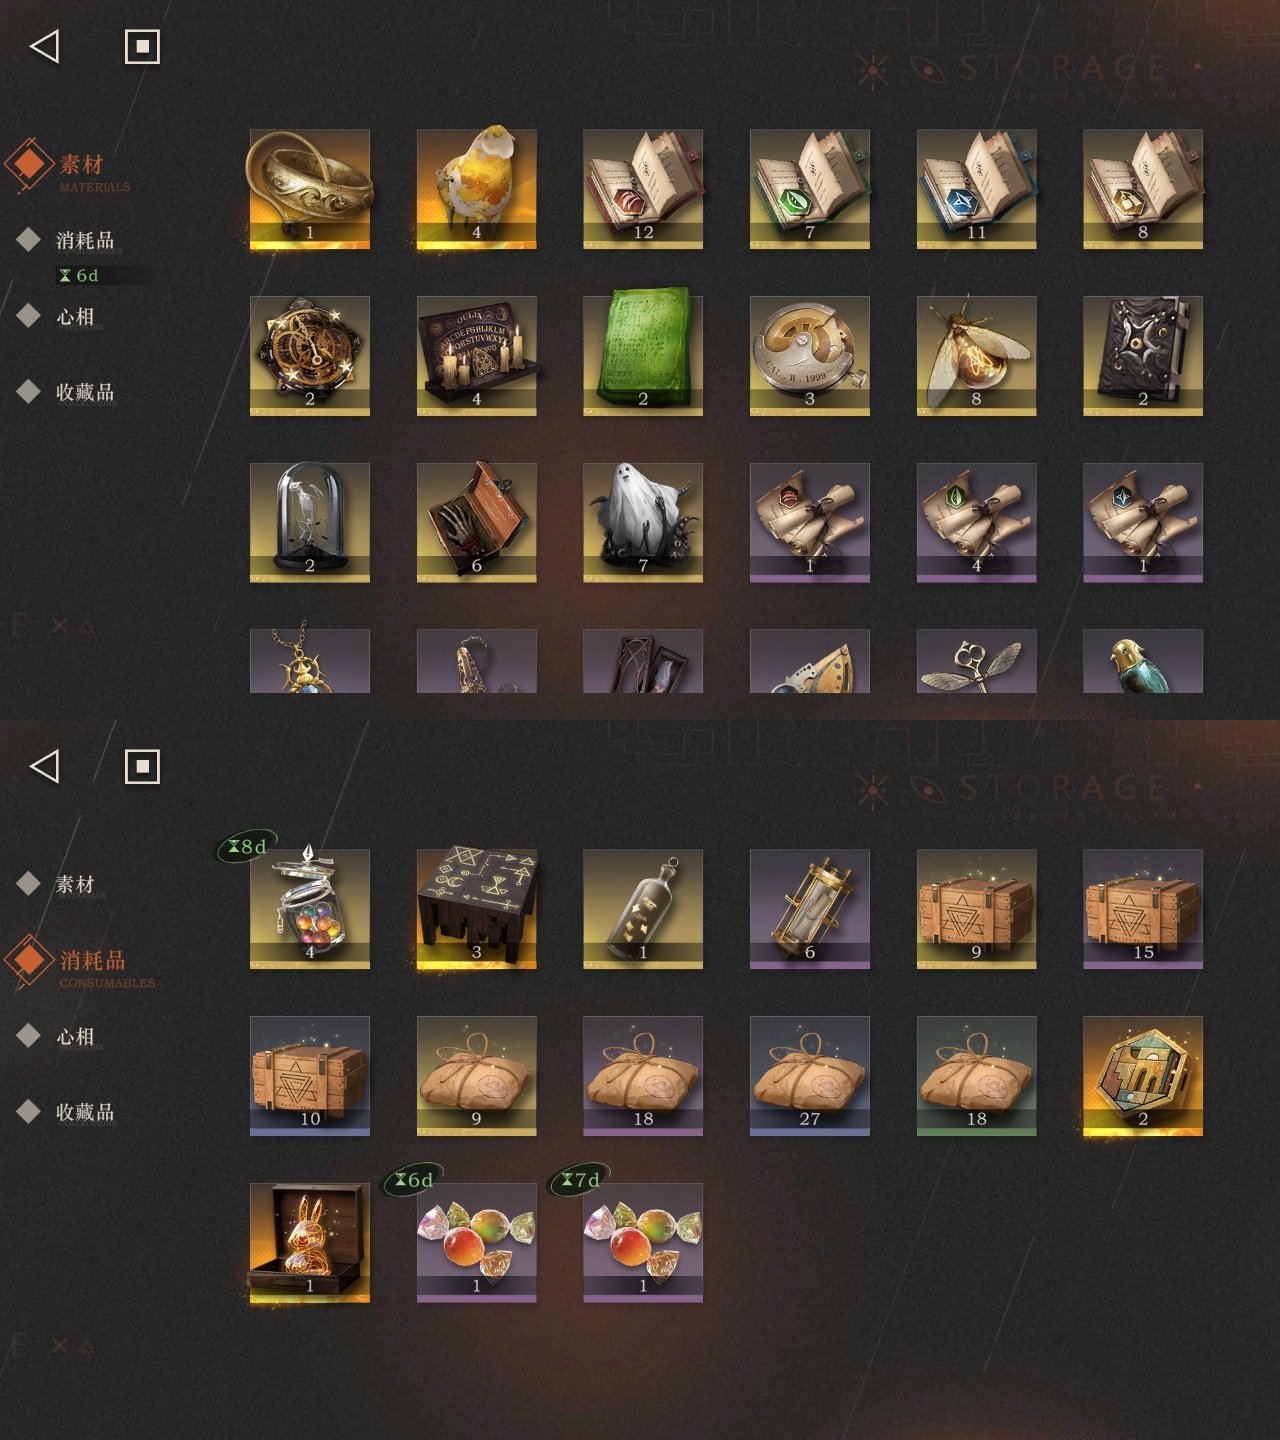Open the glowing rabbit box item
Viewport: 1280px width, 1440px height.
310,1243
